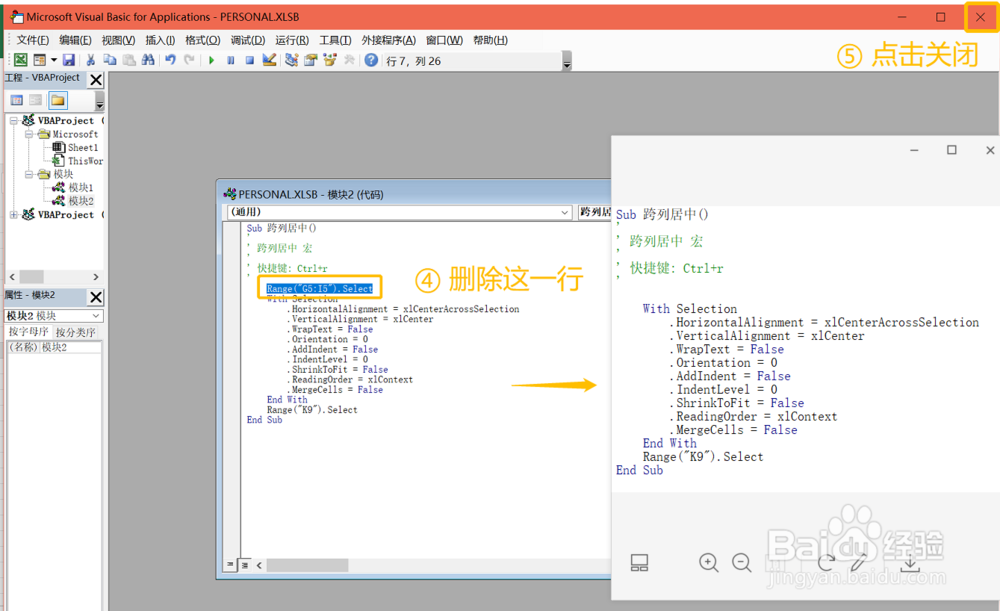Screen dimensions: 1000x611
Task: Collapse the Microsoft objects folder node
Action: click(29, 134)
